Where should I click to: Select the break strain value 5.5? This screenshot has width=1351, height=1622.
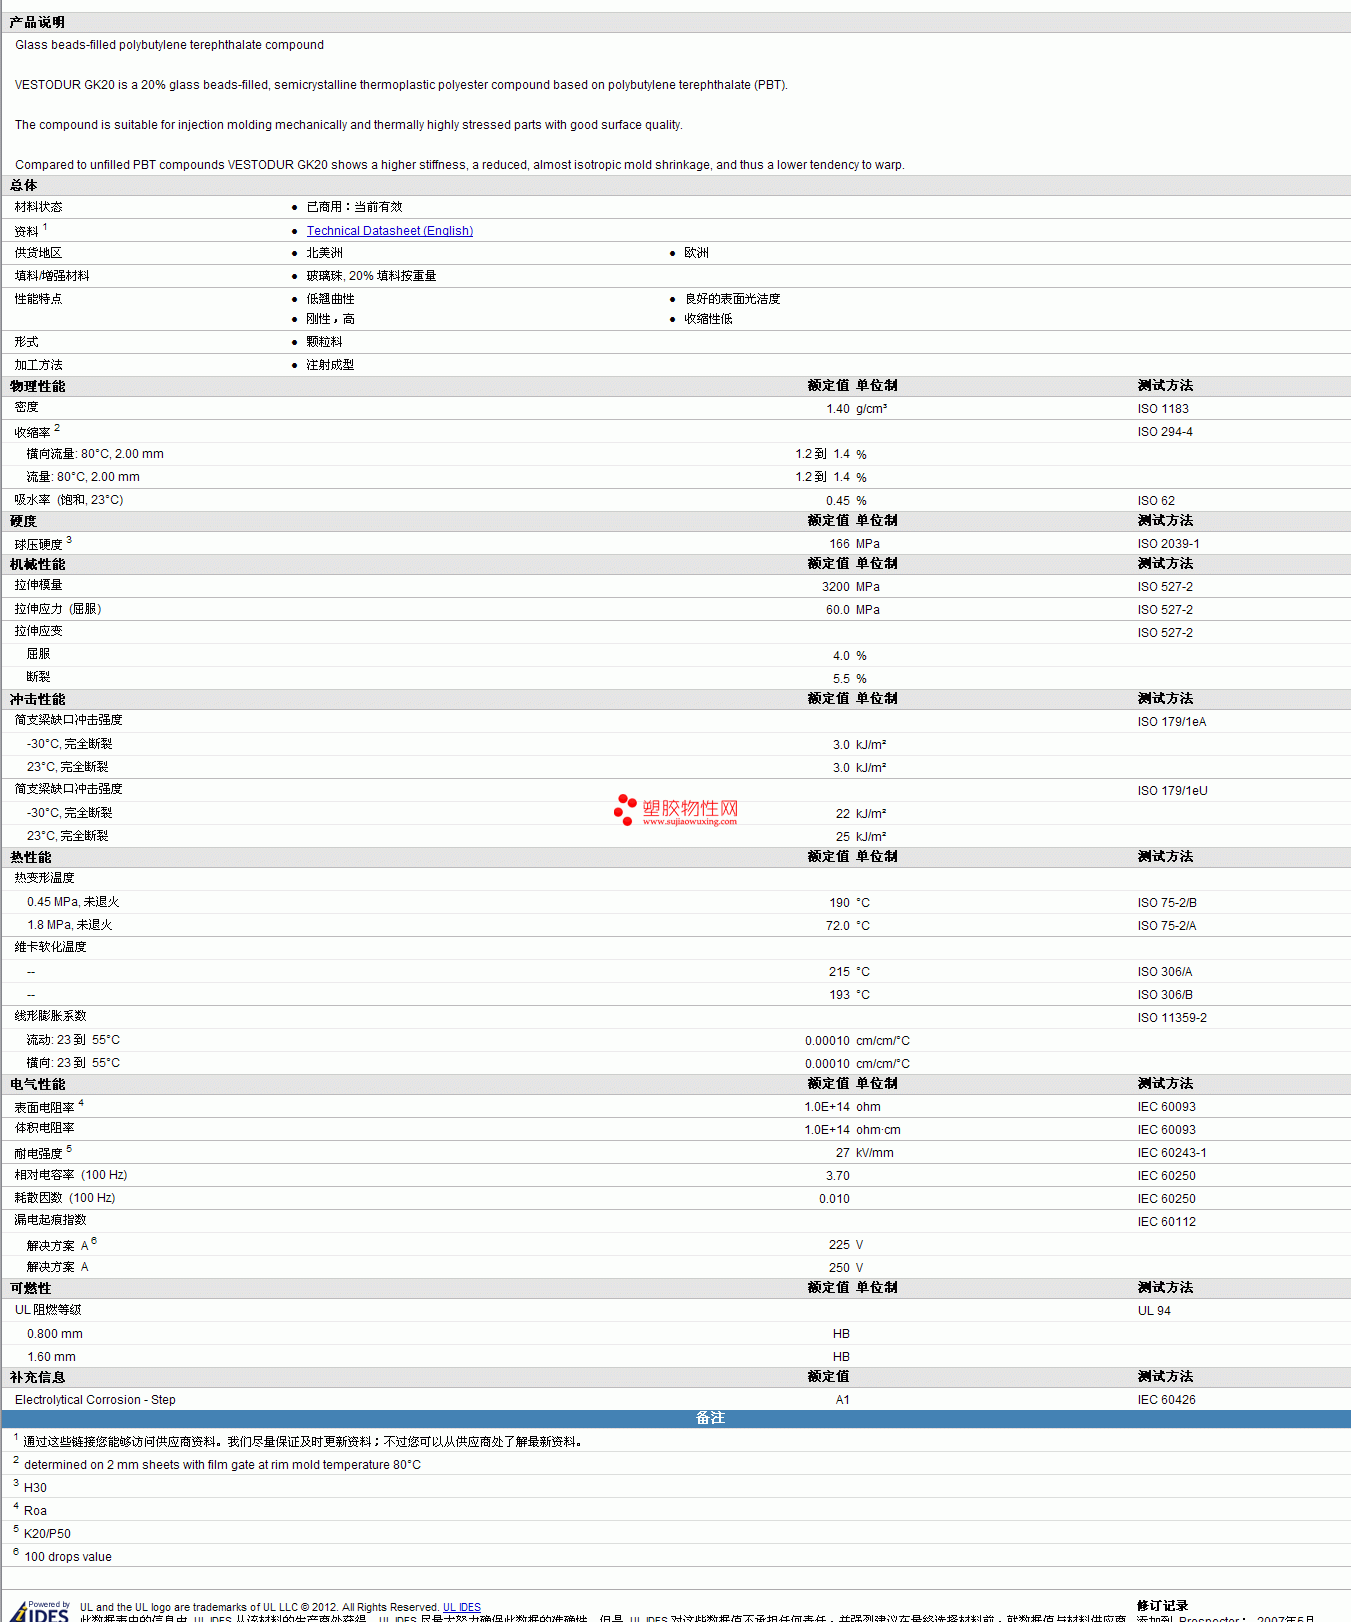pos(841,679)
